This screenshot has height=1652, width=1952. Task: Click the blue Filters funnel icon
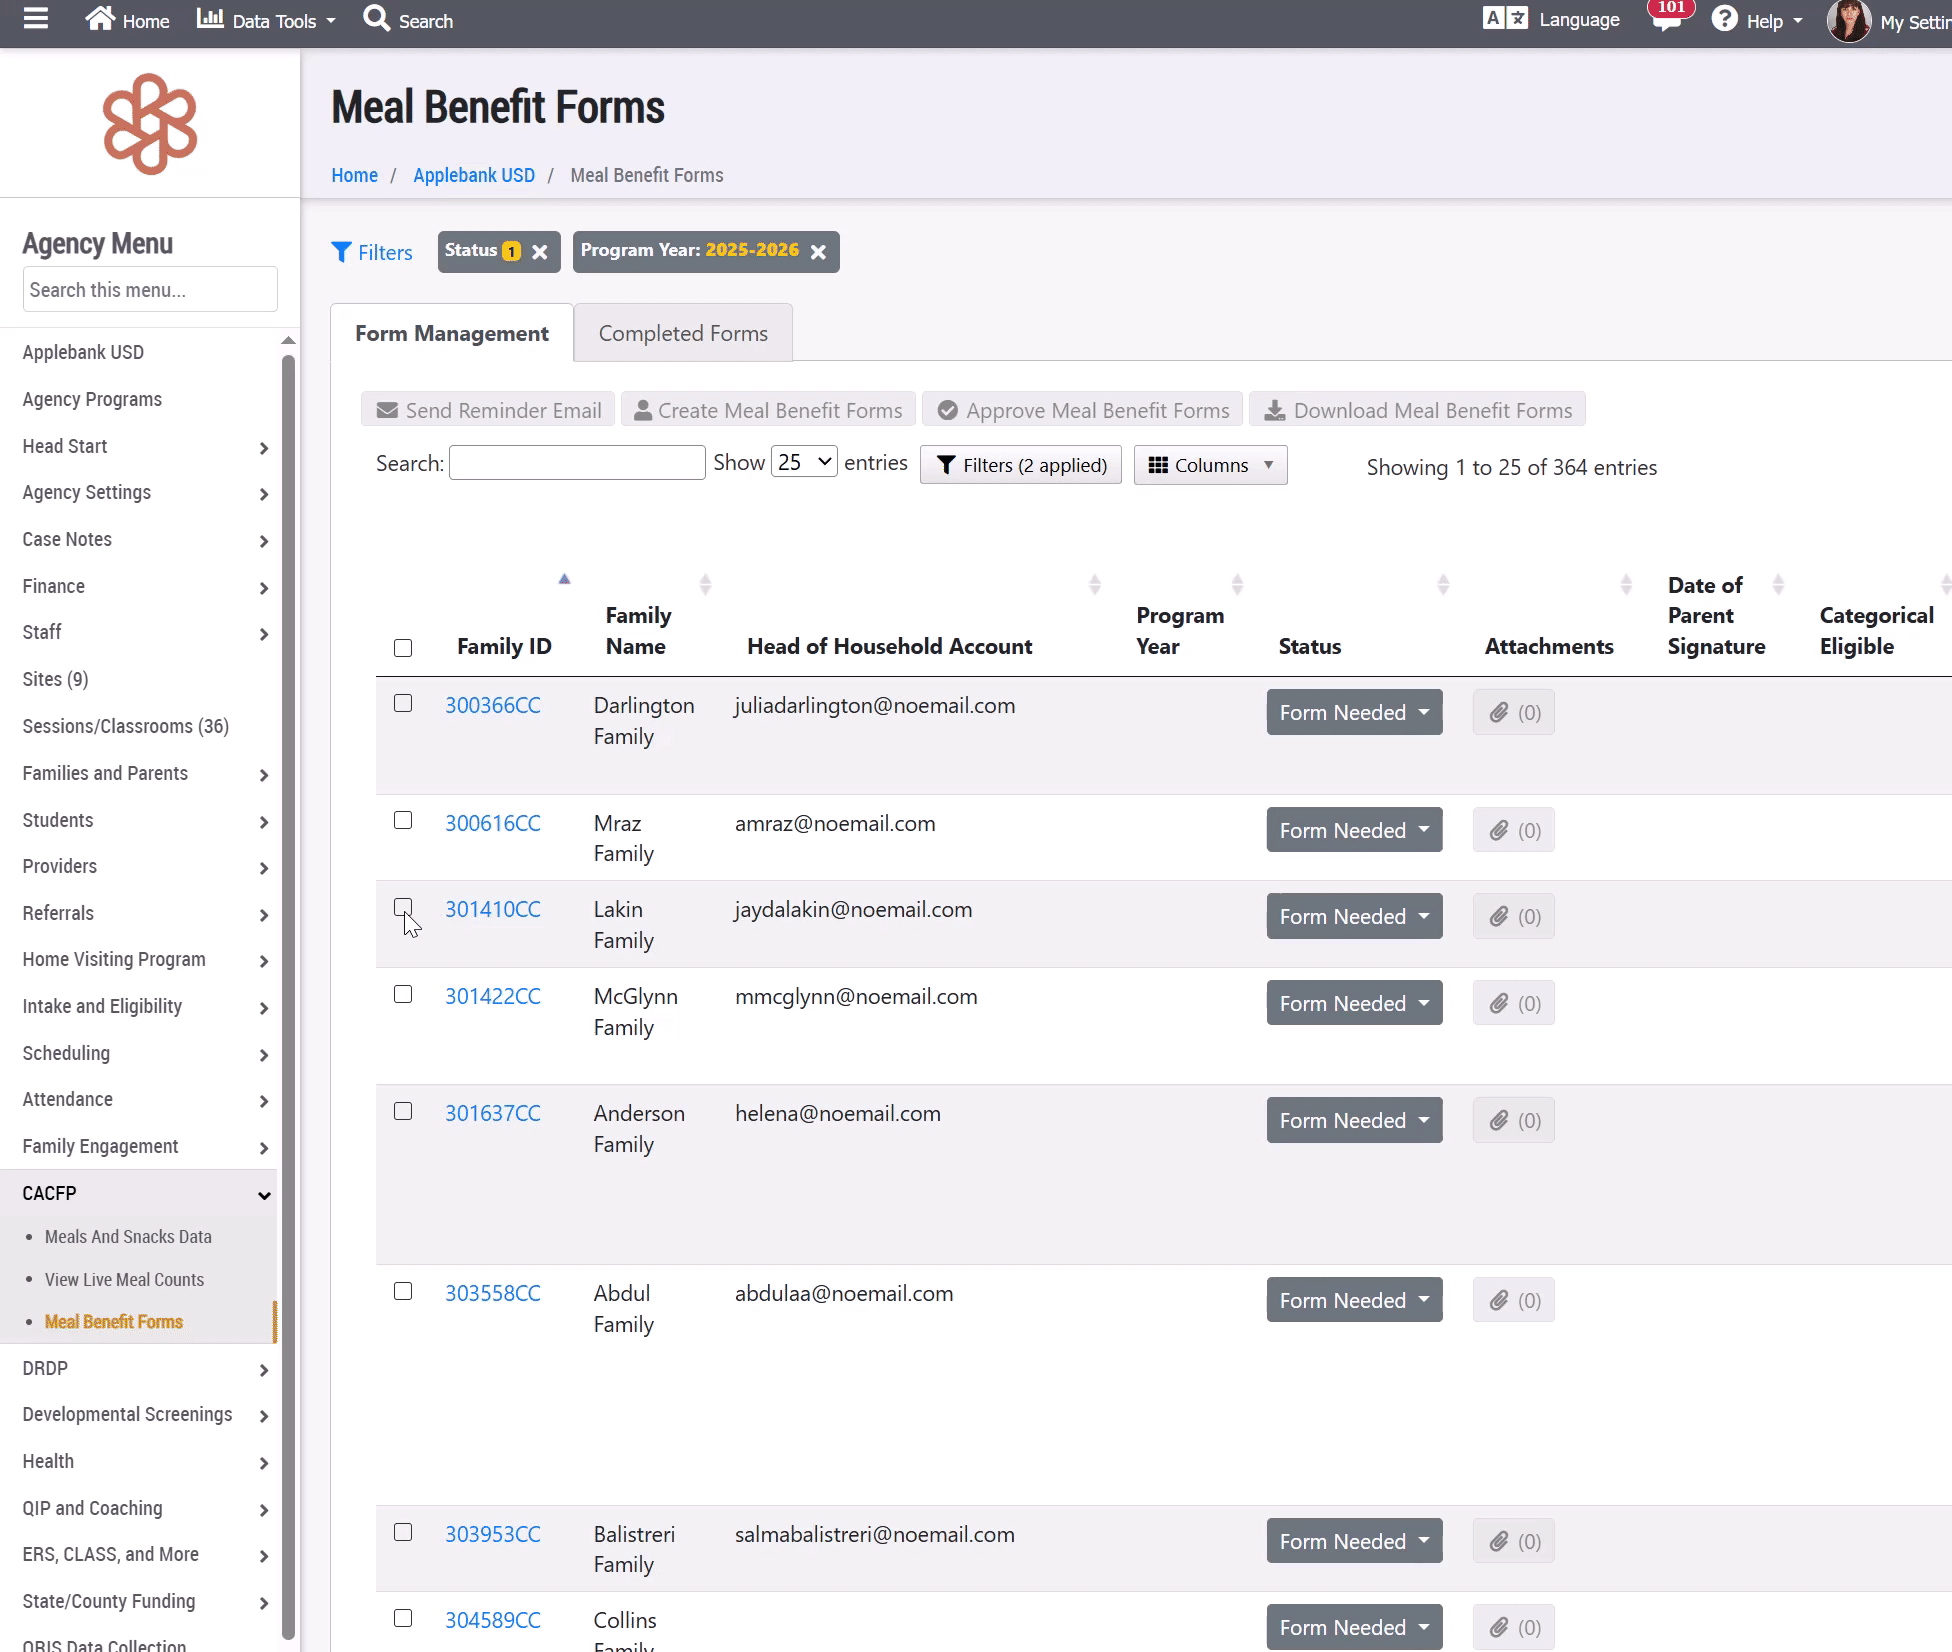coord(341,252)
